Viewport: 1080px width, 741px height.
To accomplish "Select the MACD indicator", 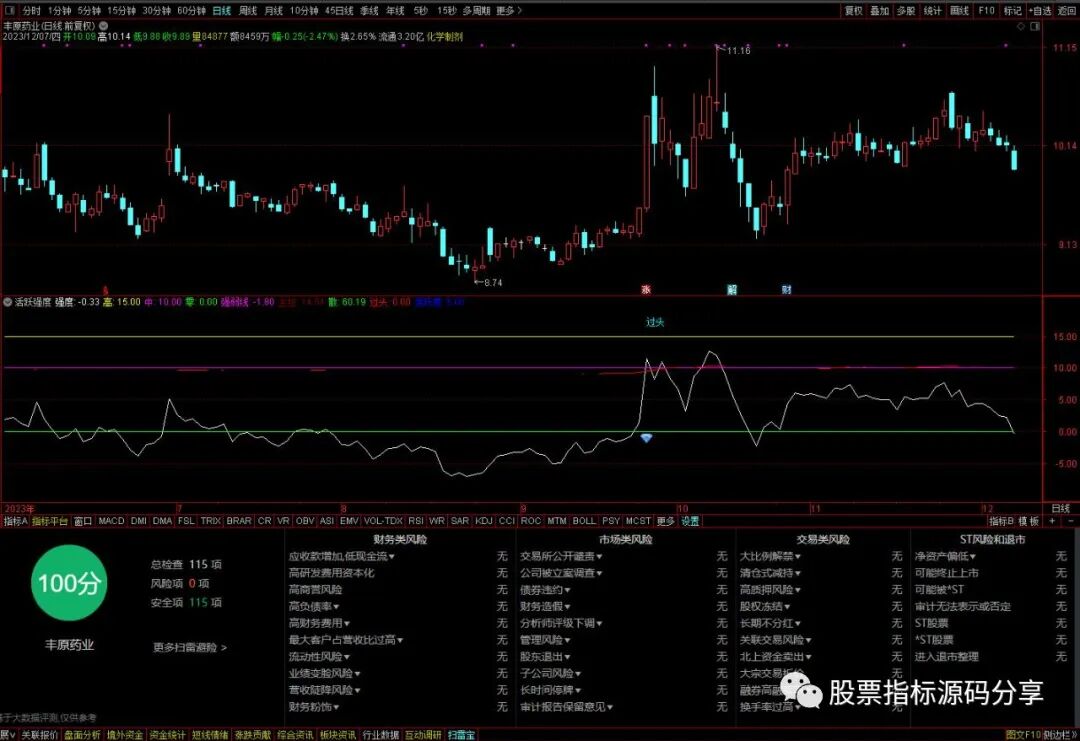I will (111, 521).
